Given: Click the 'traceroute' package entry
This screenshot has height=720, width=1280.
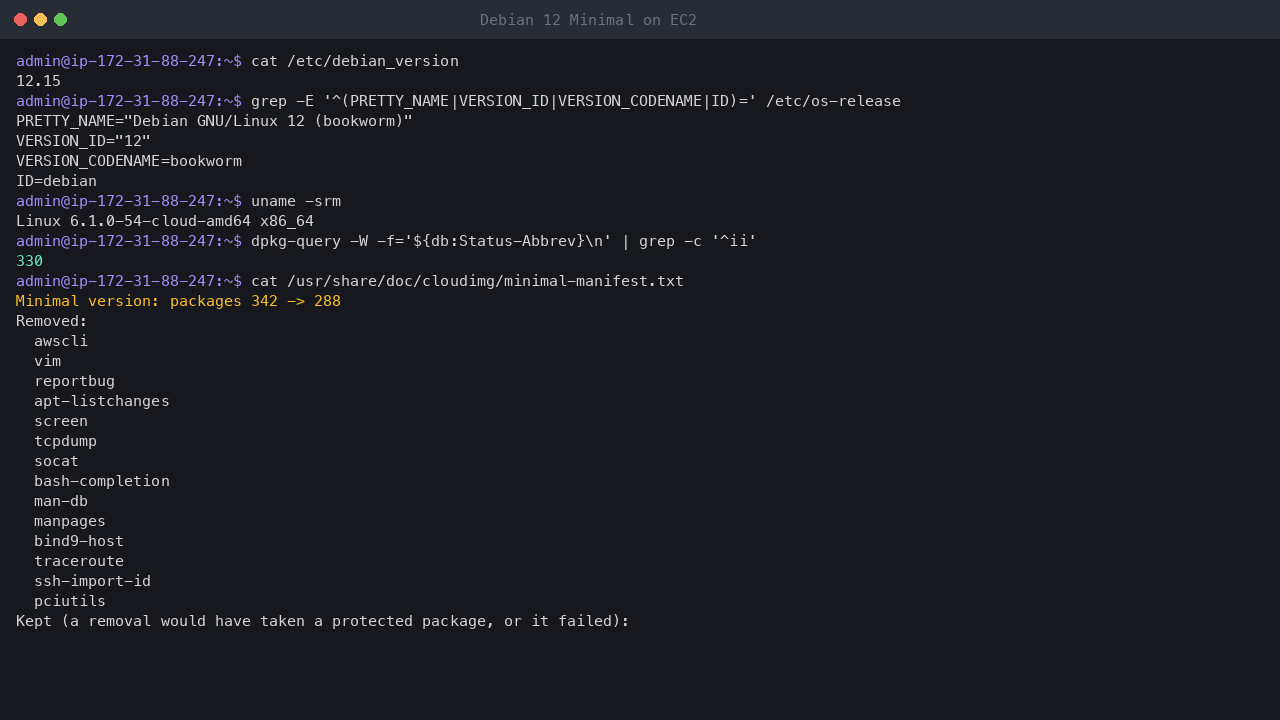Looking at the screenshot, I should pos(79,561).
